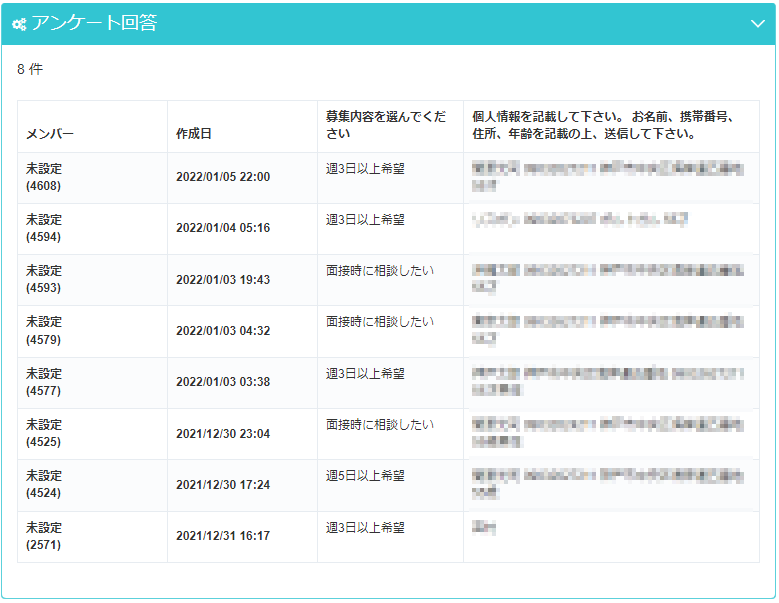Open member 未設定 (4593) entry
Image resolution: width=779 pixels, height=603 pixels.
pos(44,279)
